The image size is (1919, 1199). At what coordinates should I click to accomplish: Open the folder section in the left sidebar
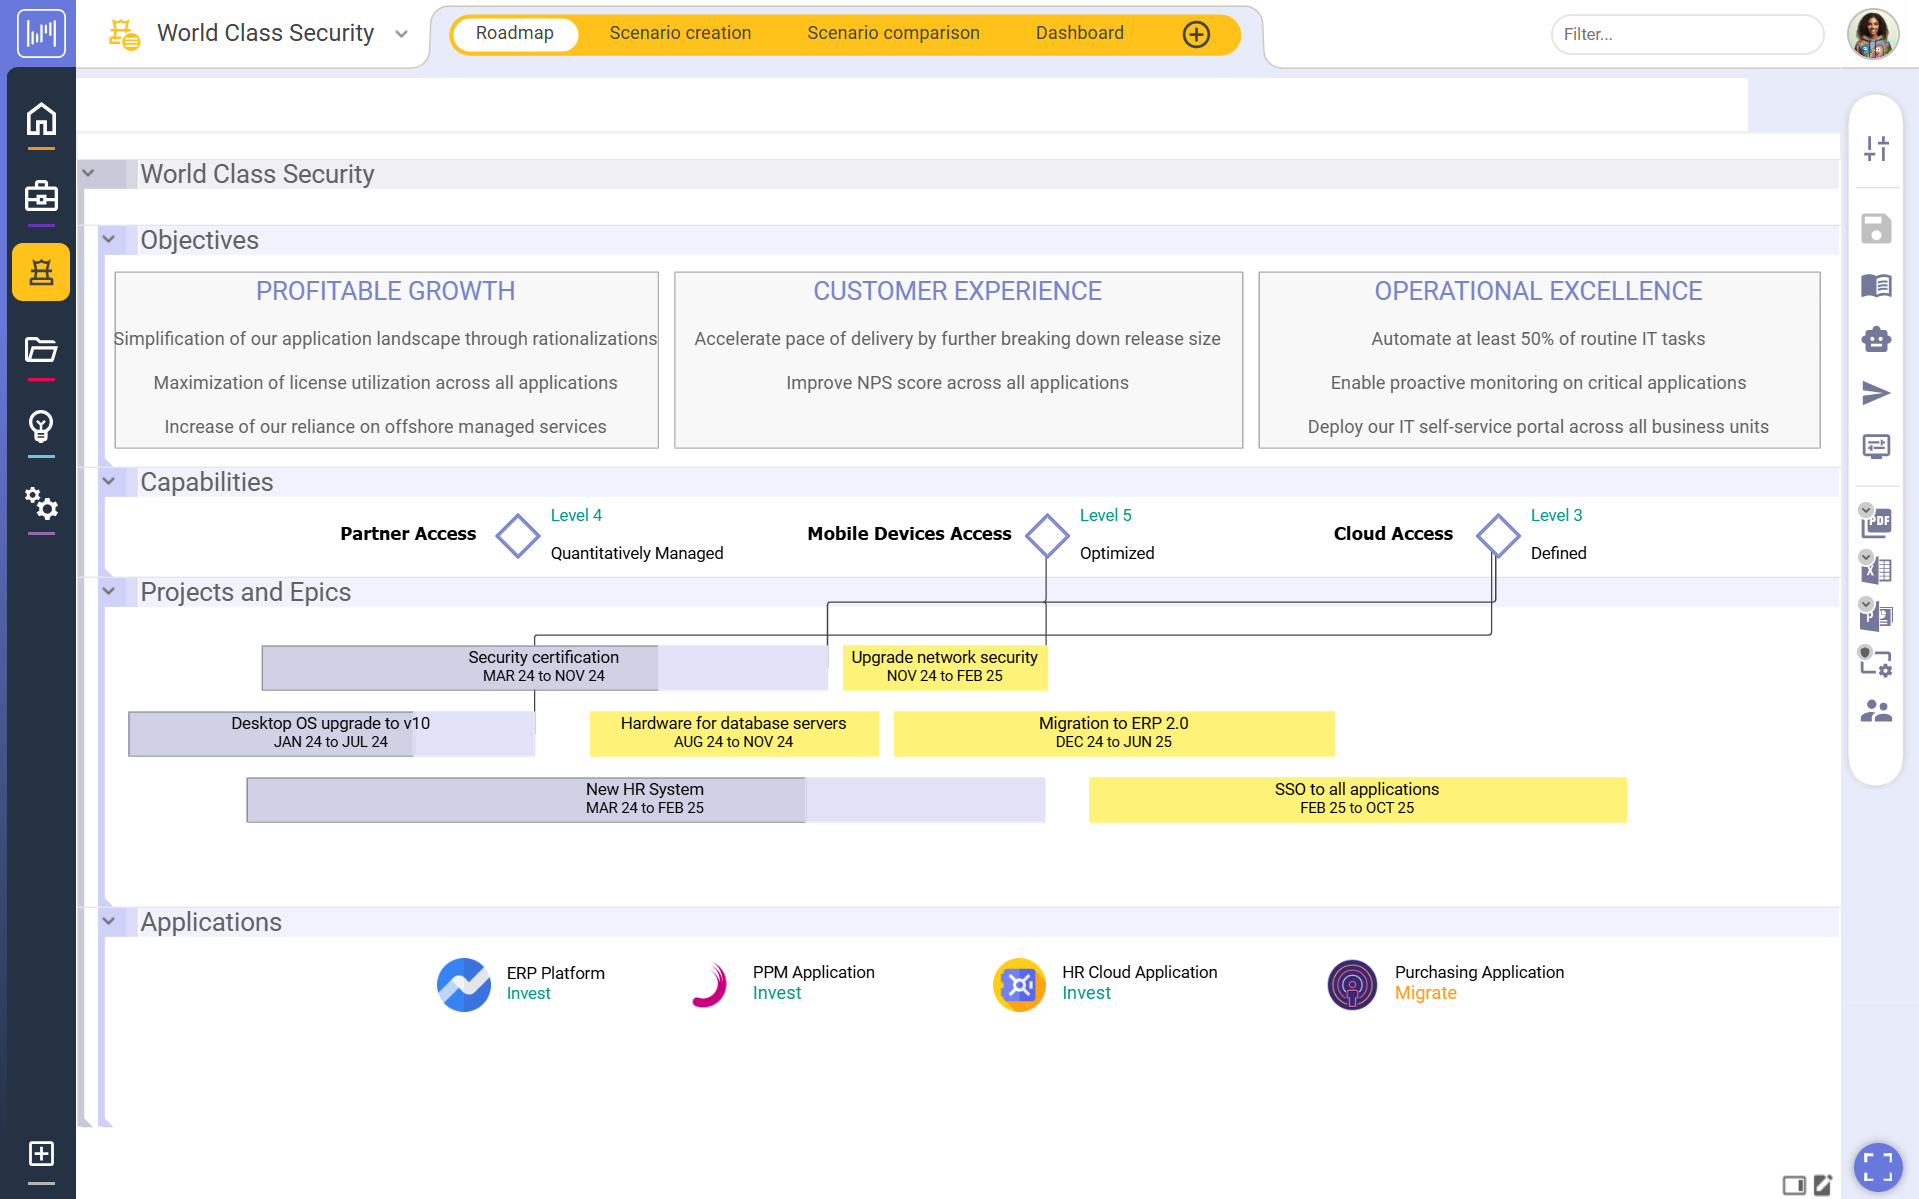[x=41, y=352]
